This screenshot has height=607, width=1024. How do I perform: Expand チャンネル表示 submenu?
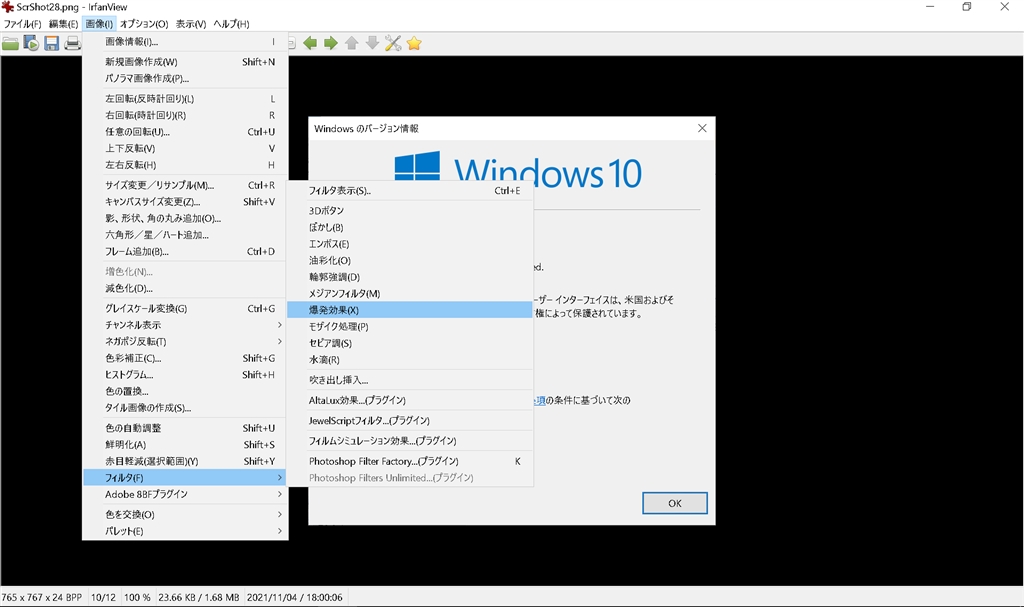185,325
